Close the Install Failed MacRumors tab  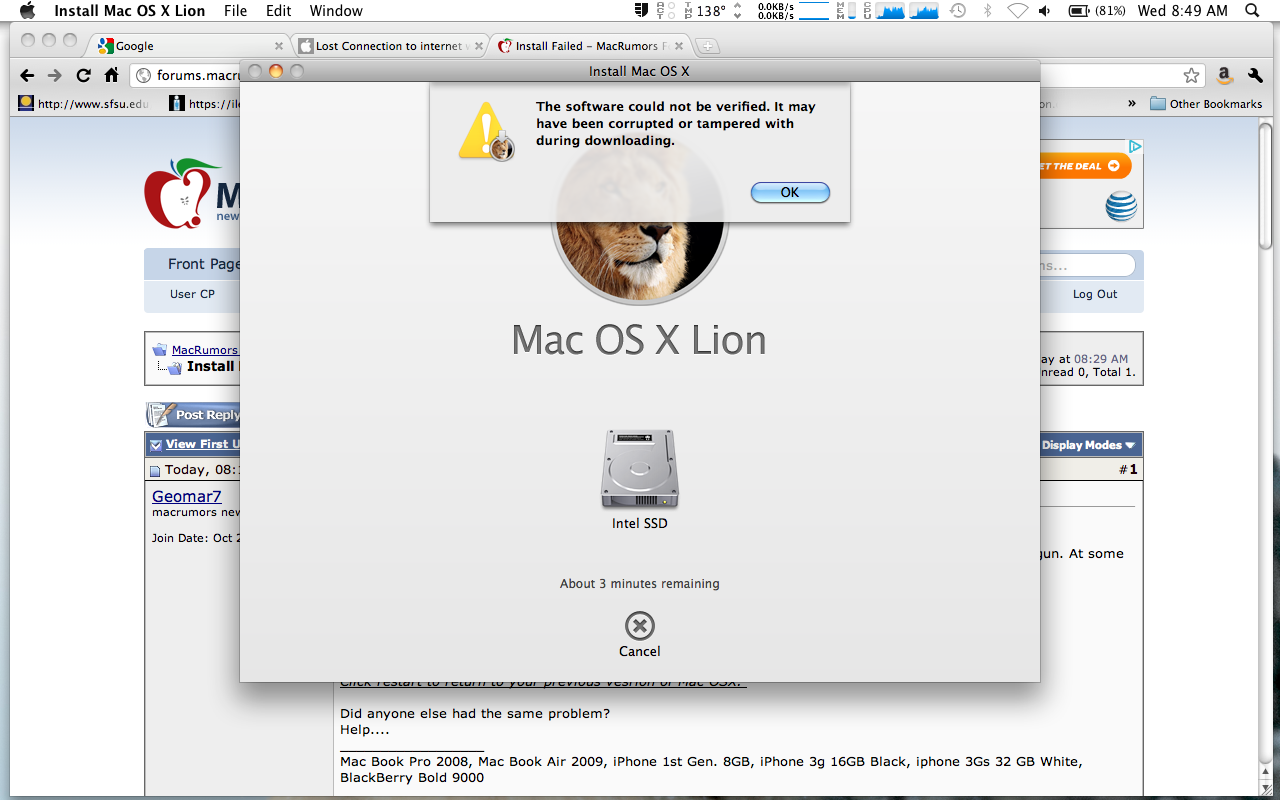tap(679, 46)
